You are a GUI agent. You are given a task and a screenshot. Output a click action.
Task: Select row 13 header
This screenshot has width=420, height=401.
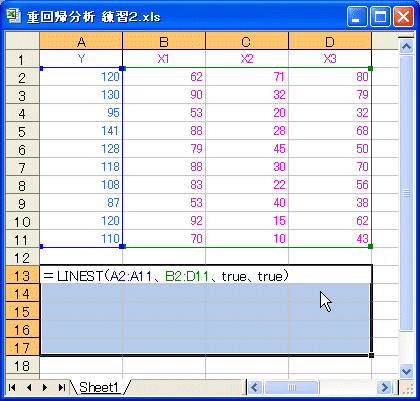tap(22, 275)
